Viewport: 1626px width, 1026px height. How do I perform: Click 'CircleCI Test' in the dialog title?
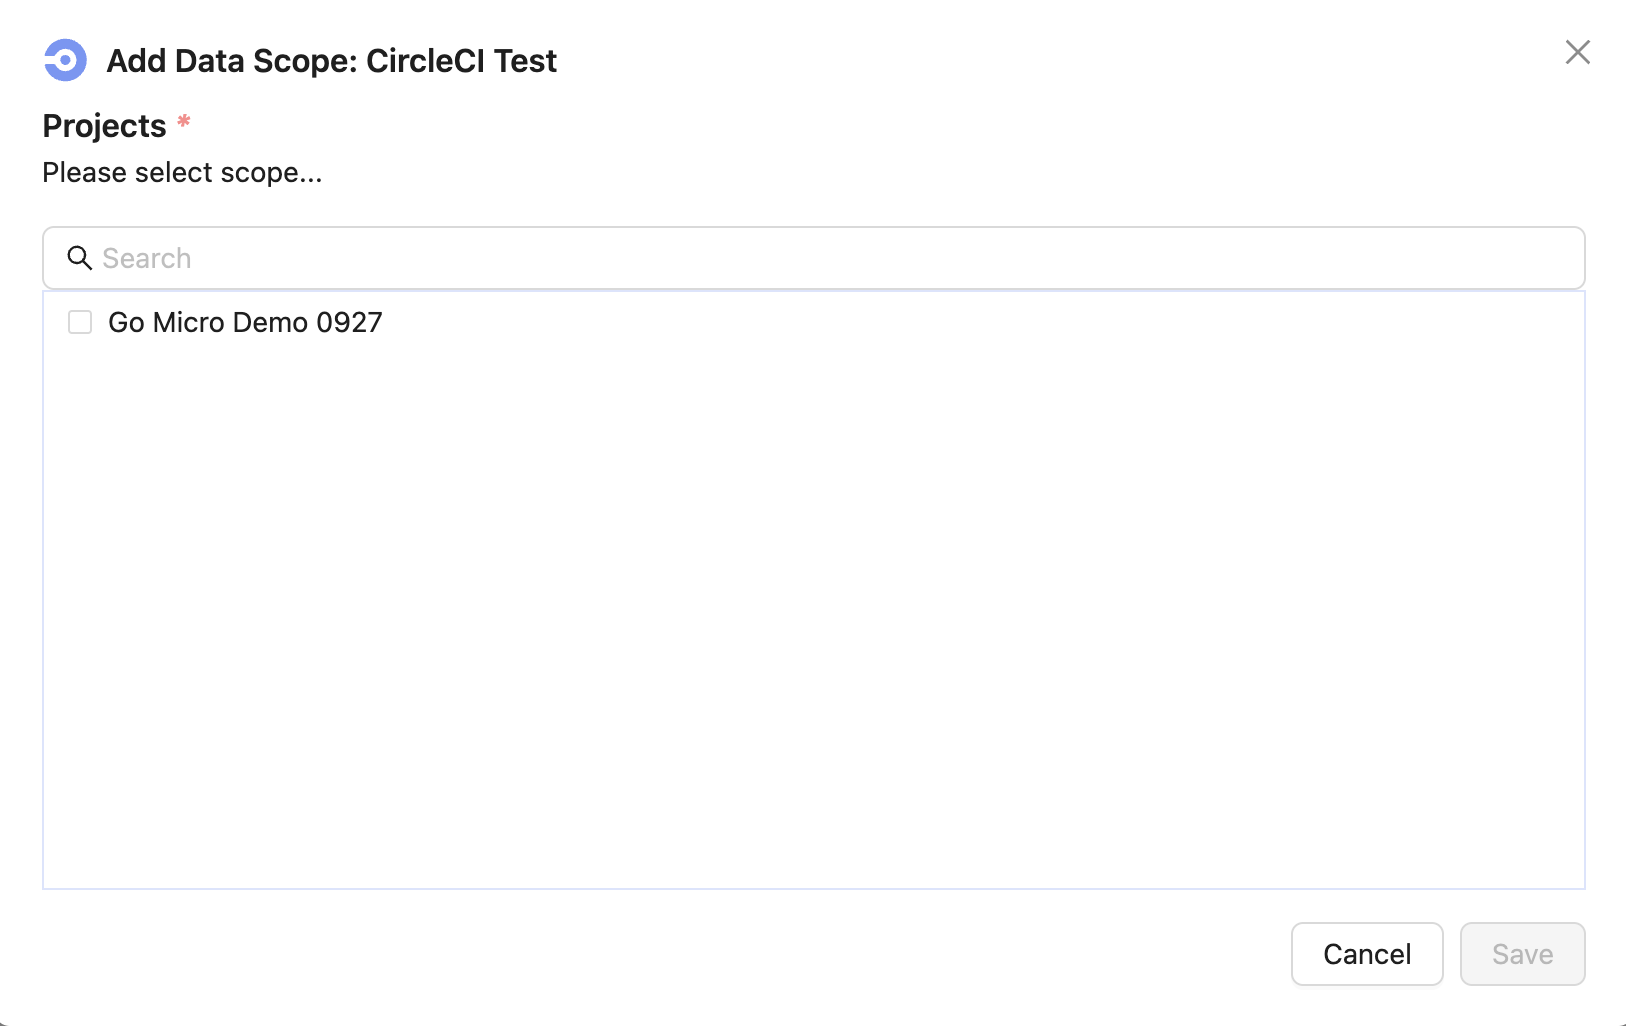click(461, 61)
